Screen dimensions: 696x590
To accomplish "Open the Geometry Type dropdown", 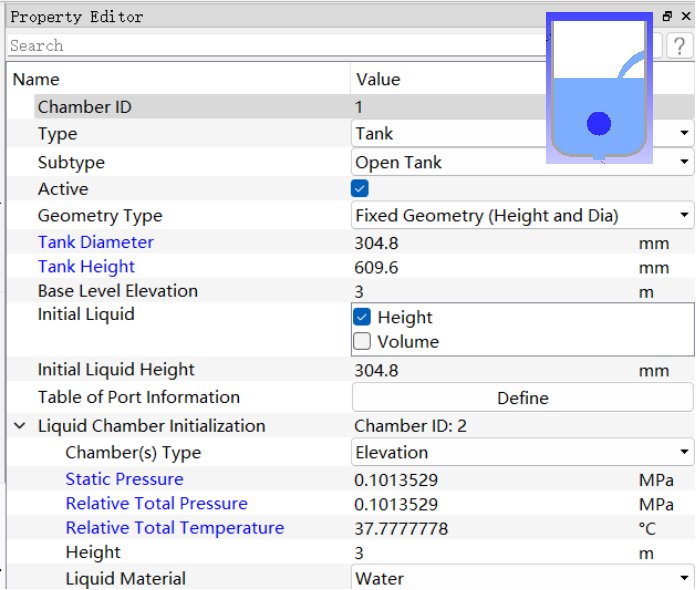I will click(x=522, y=215).
